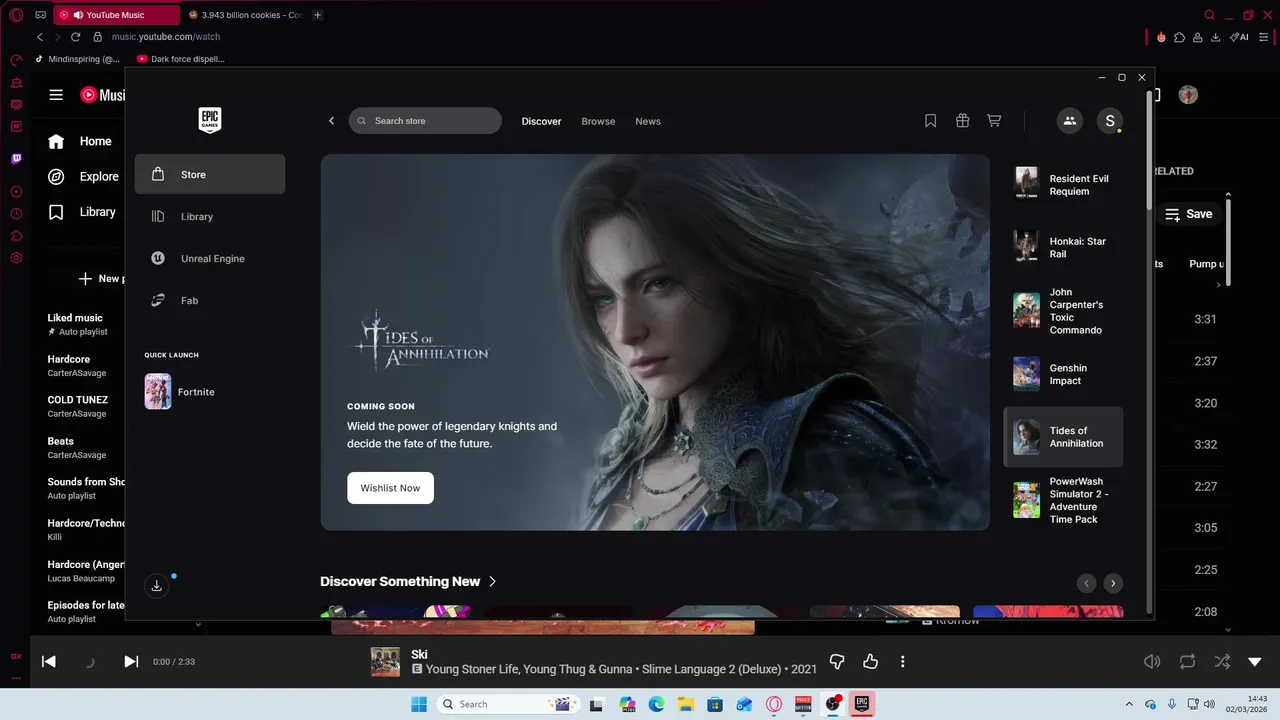Screen dimensions: 1280x720
Task: Open Opera GX easy setup sliders icon
Action: pyautogui.click(x=1264, y=37)
